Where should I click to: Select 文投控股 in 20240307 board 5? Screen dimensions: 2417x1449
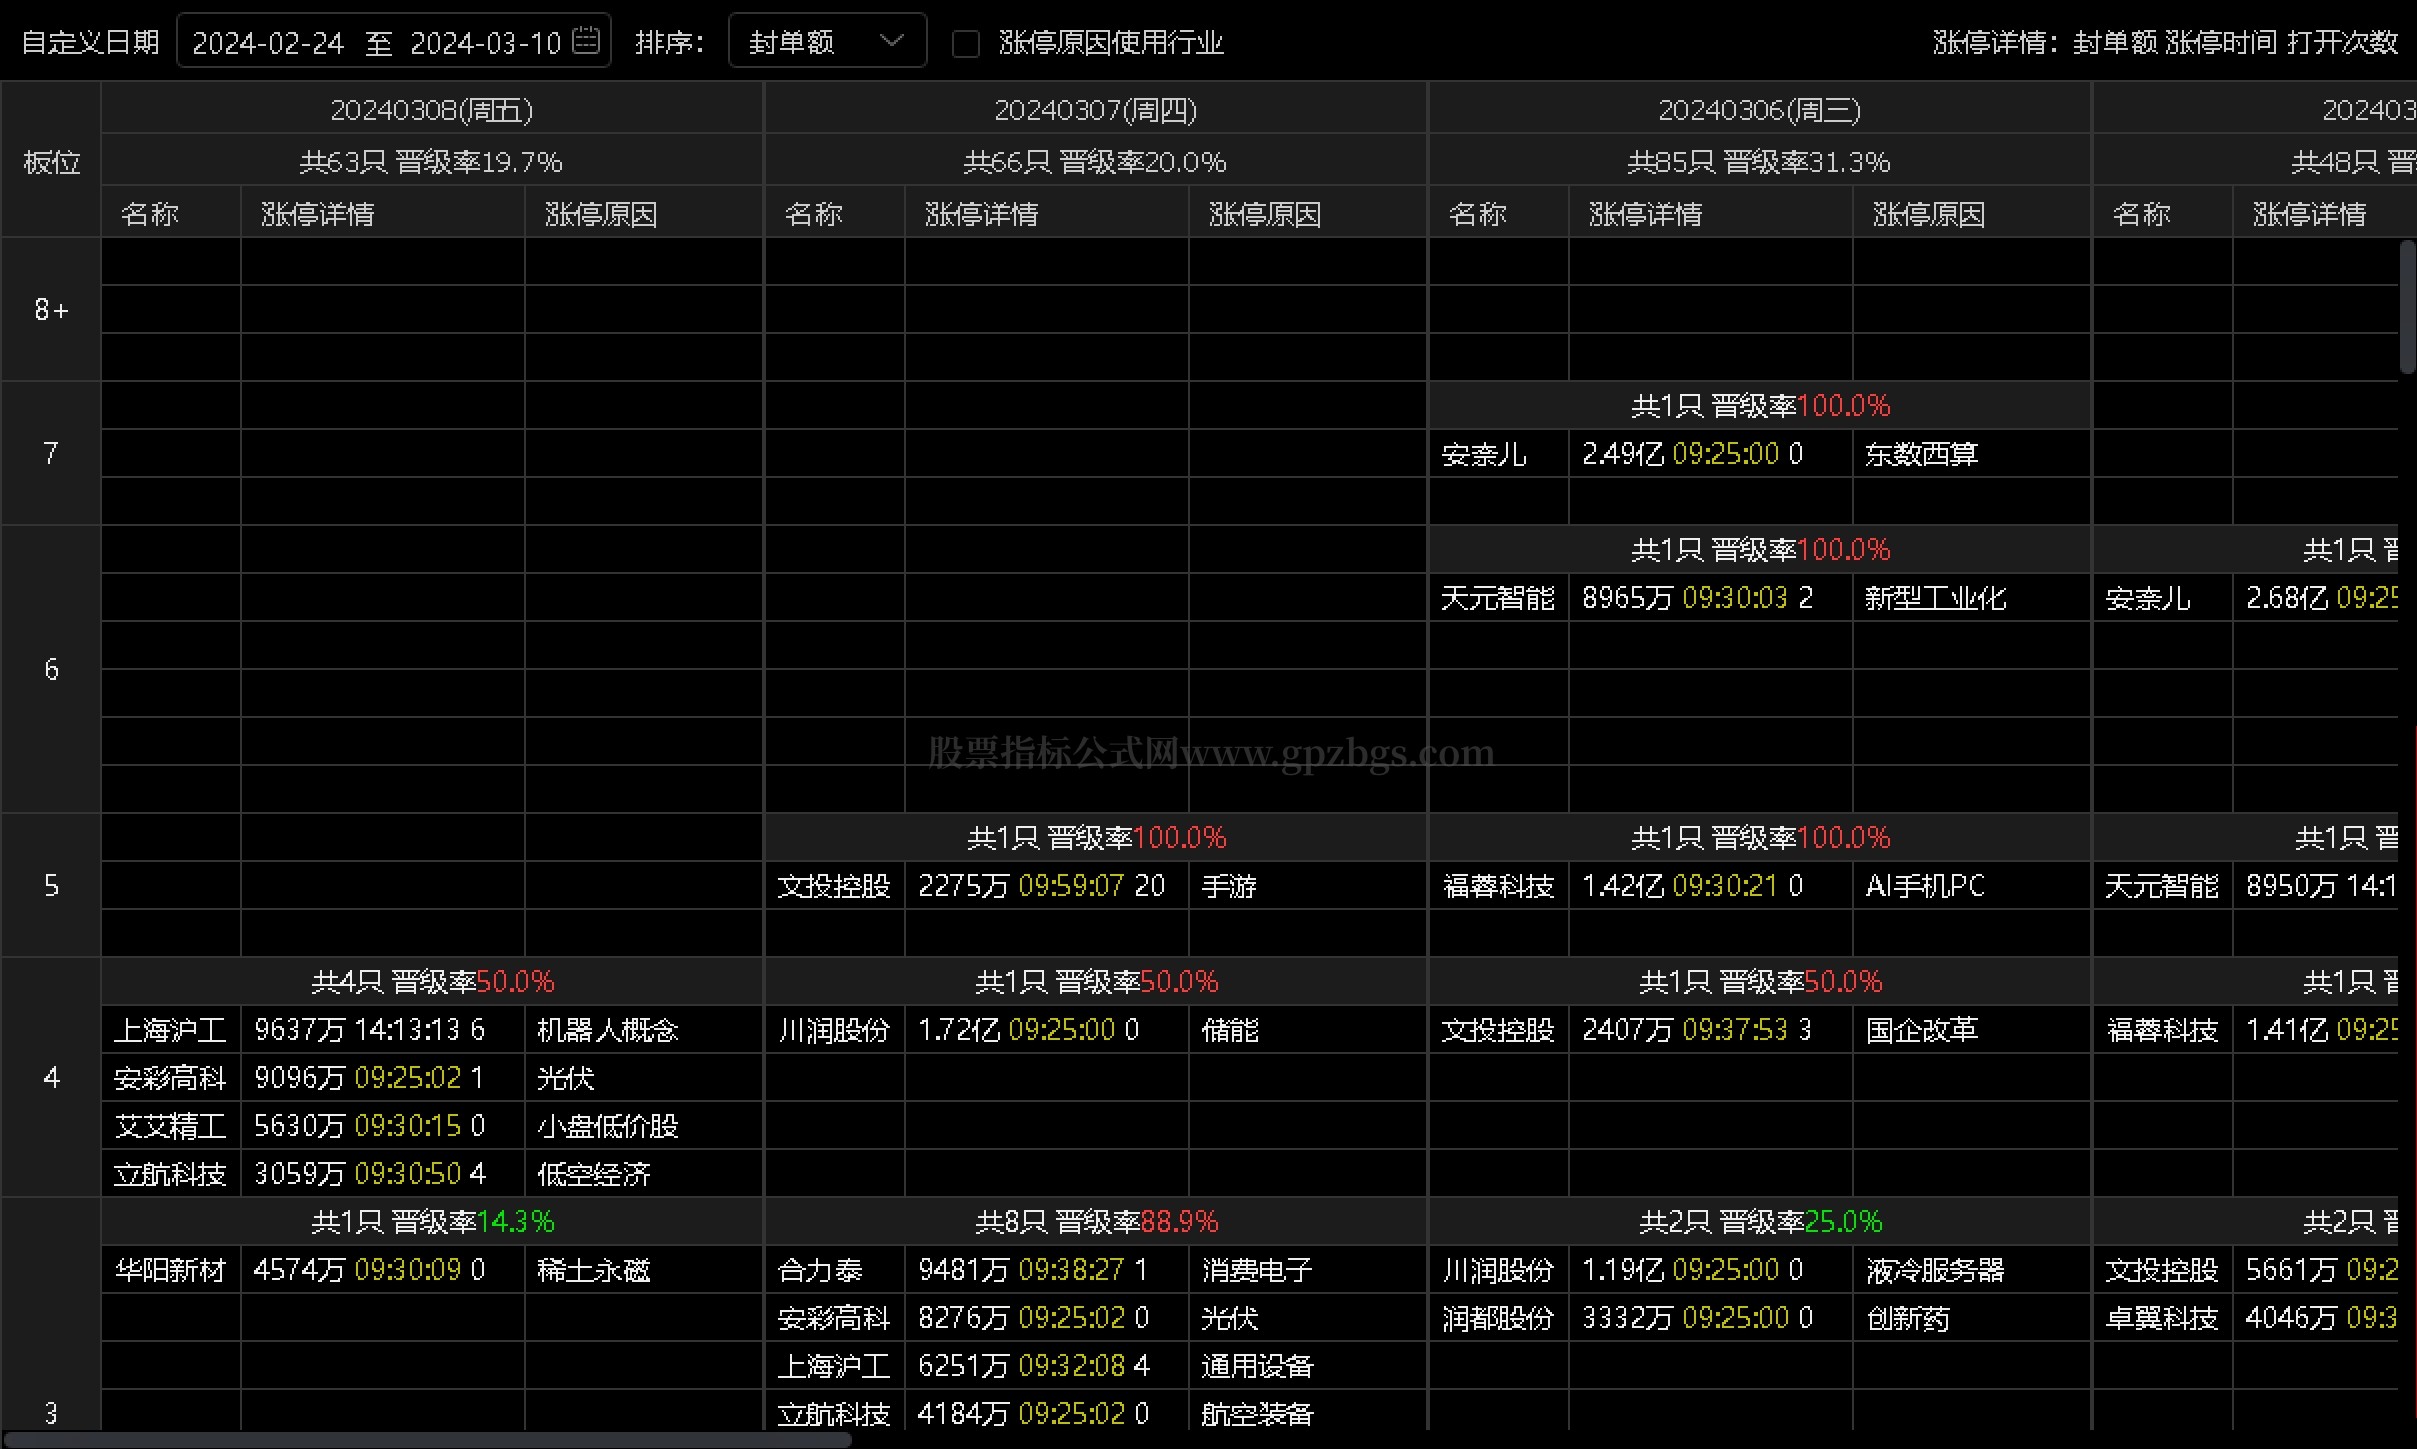click(835, 886)
